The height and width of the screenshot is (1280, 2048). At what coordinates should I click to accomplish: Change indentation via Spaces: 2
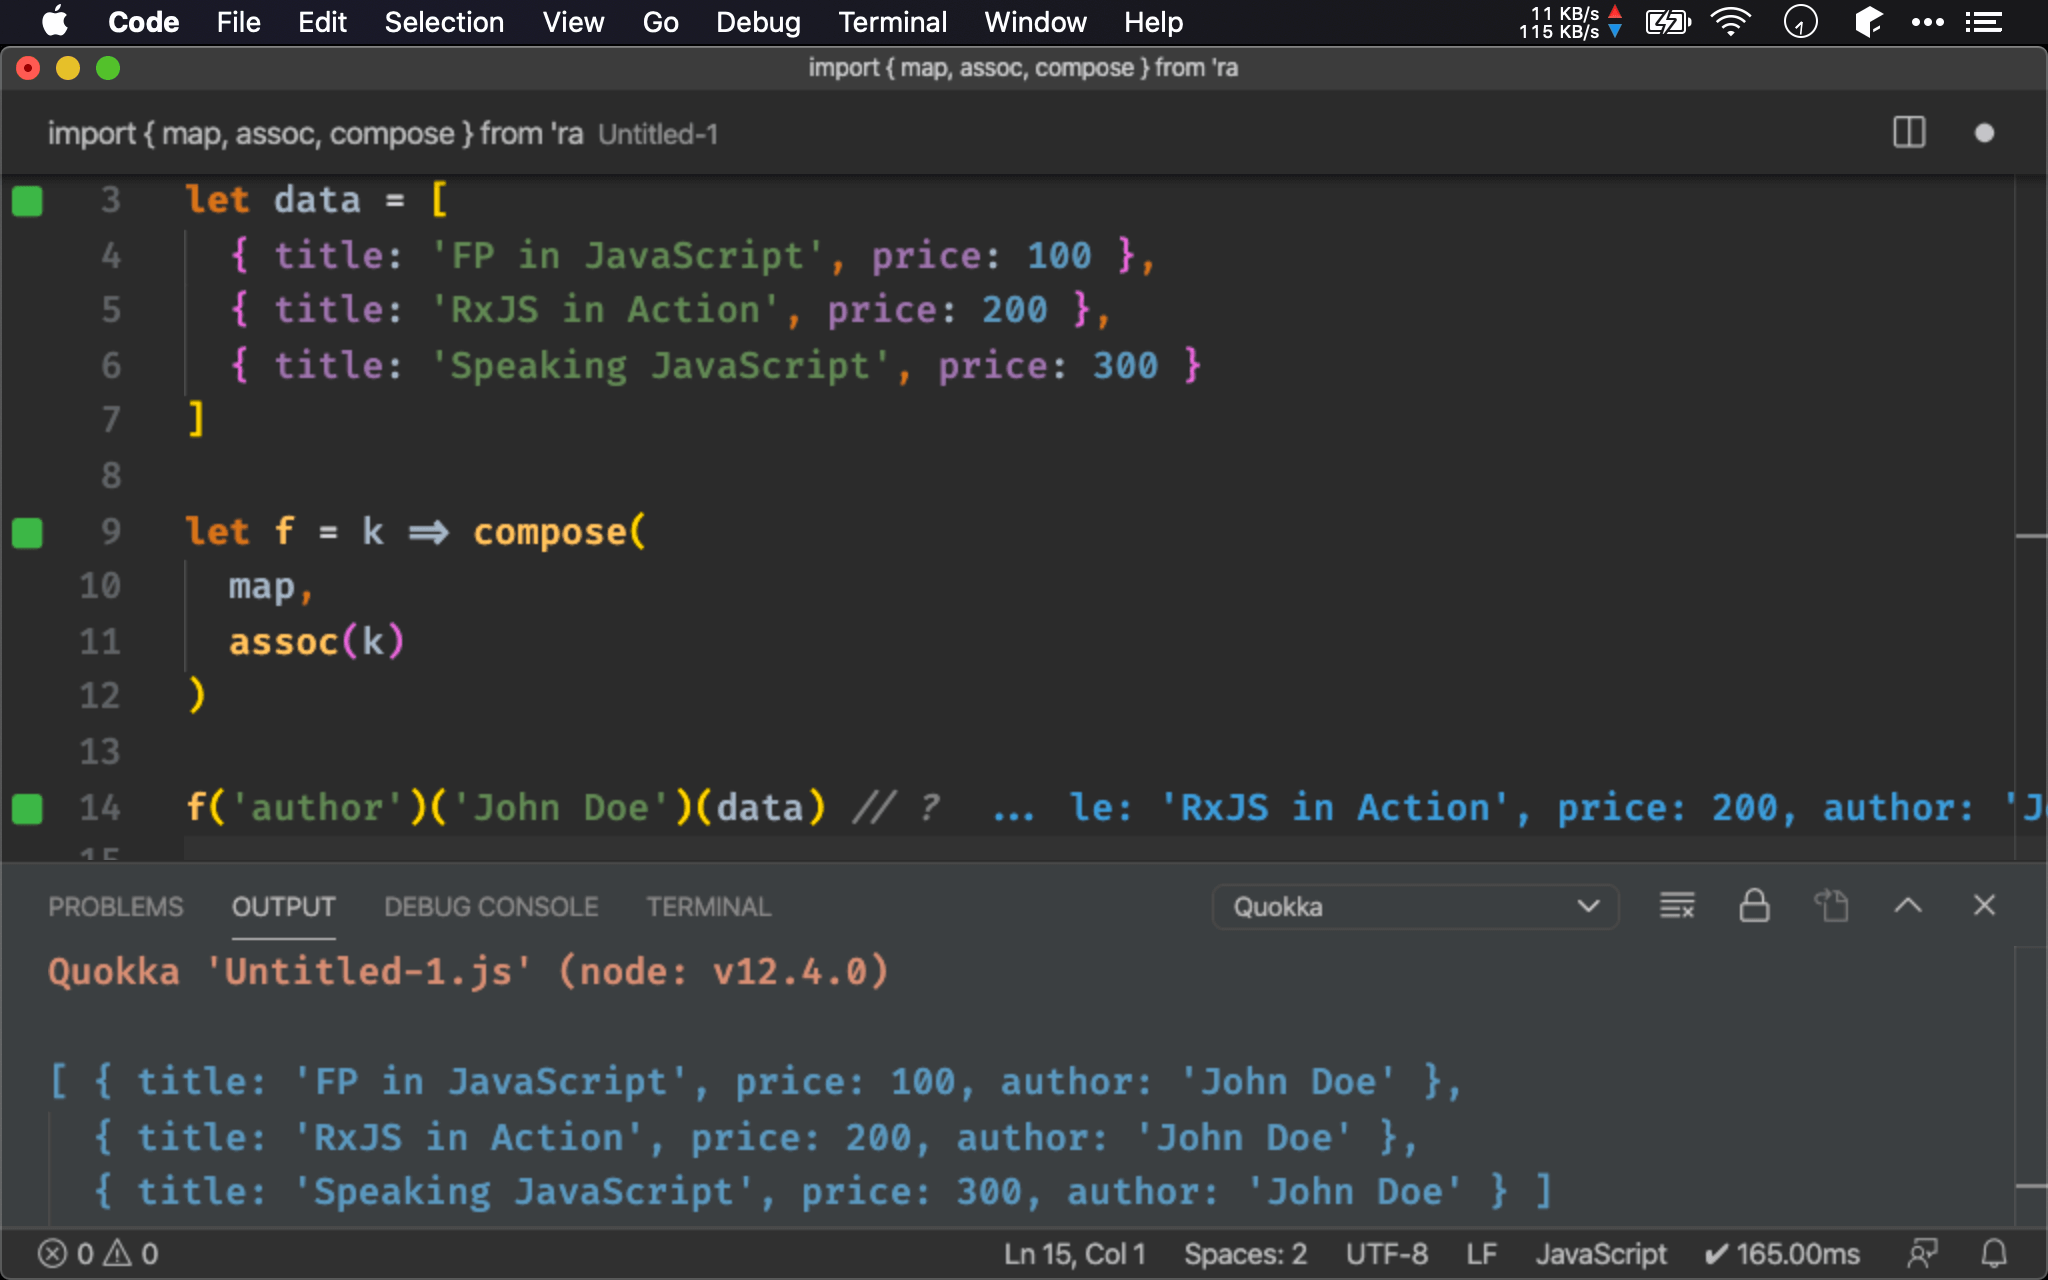coord(1245,1254)
